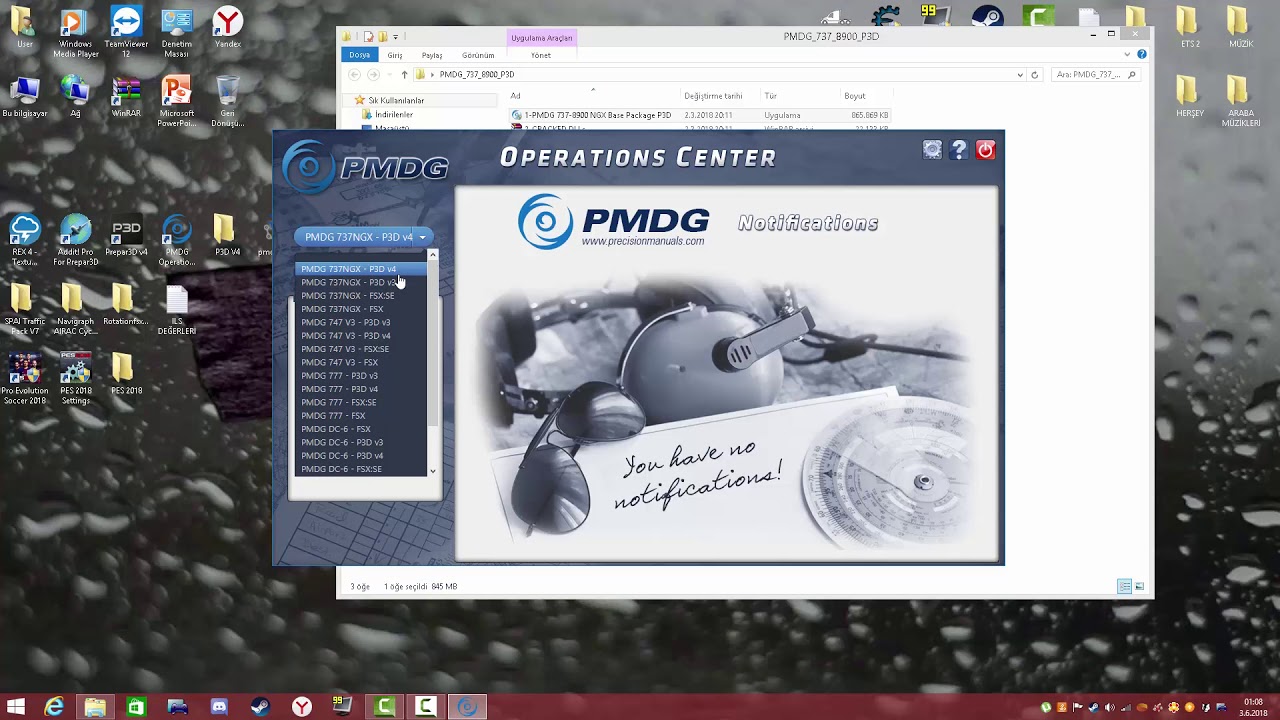The image size is (1280, 720).
Task: Select the WinRAR desktop icon
Action: [x=126, y=98]
